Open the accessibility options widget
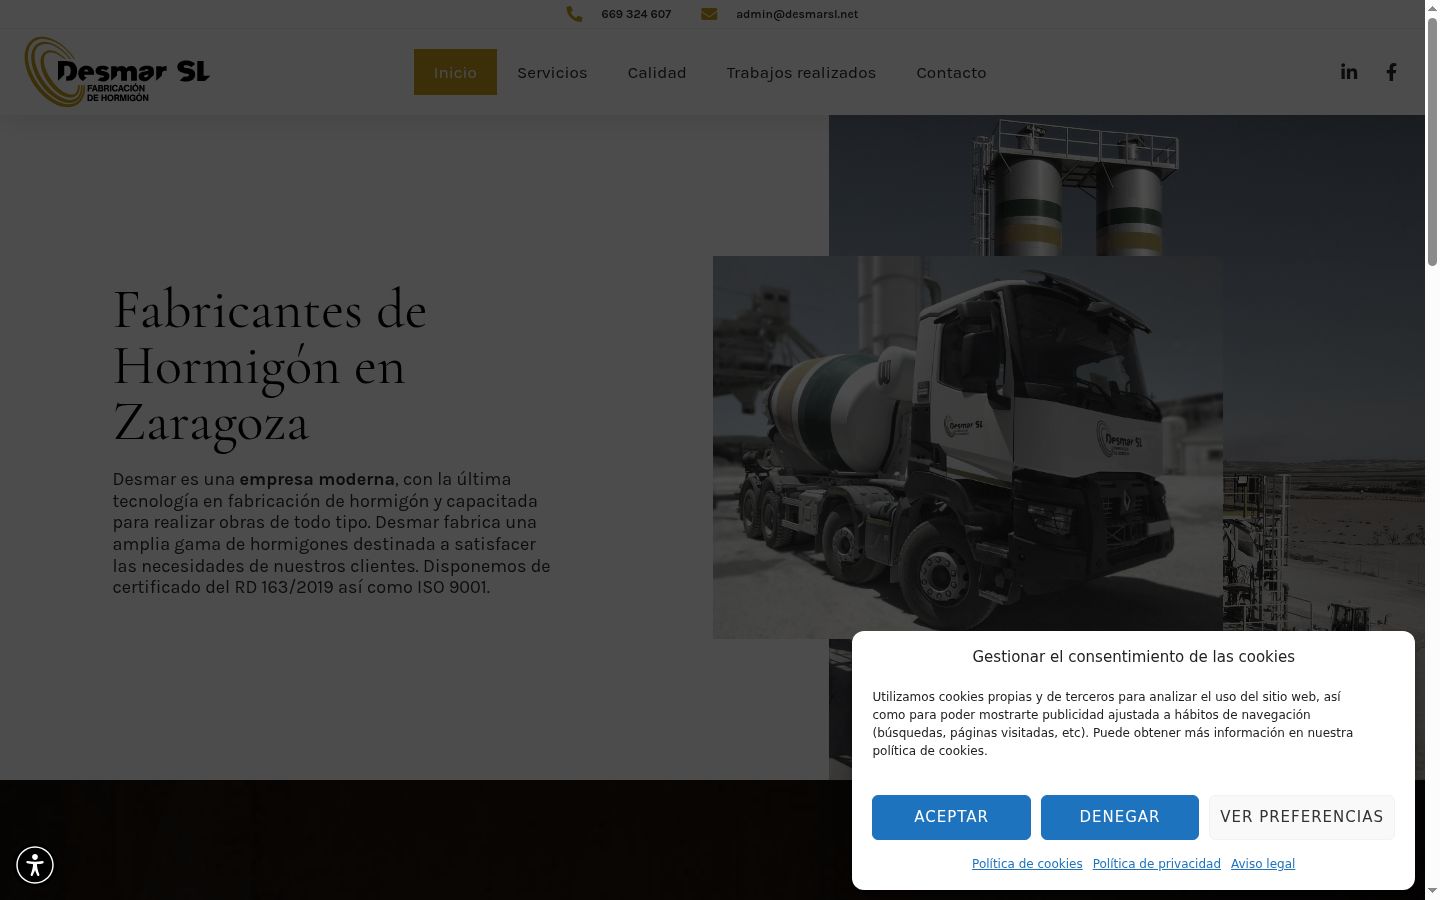The image size is (1440, 900). 35,865
